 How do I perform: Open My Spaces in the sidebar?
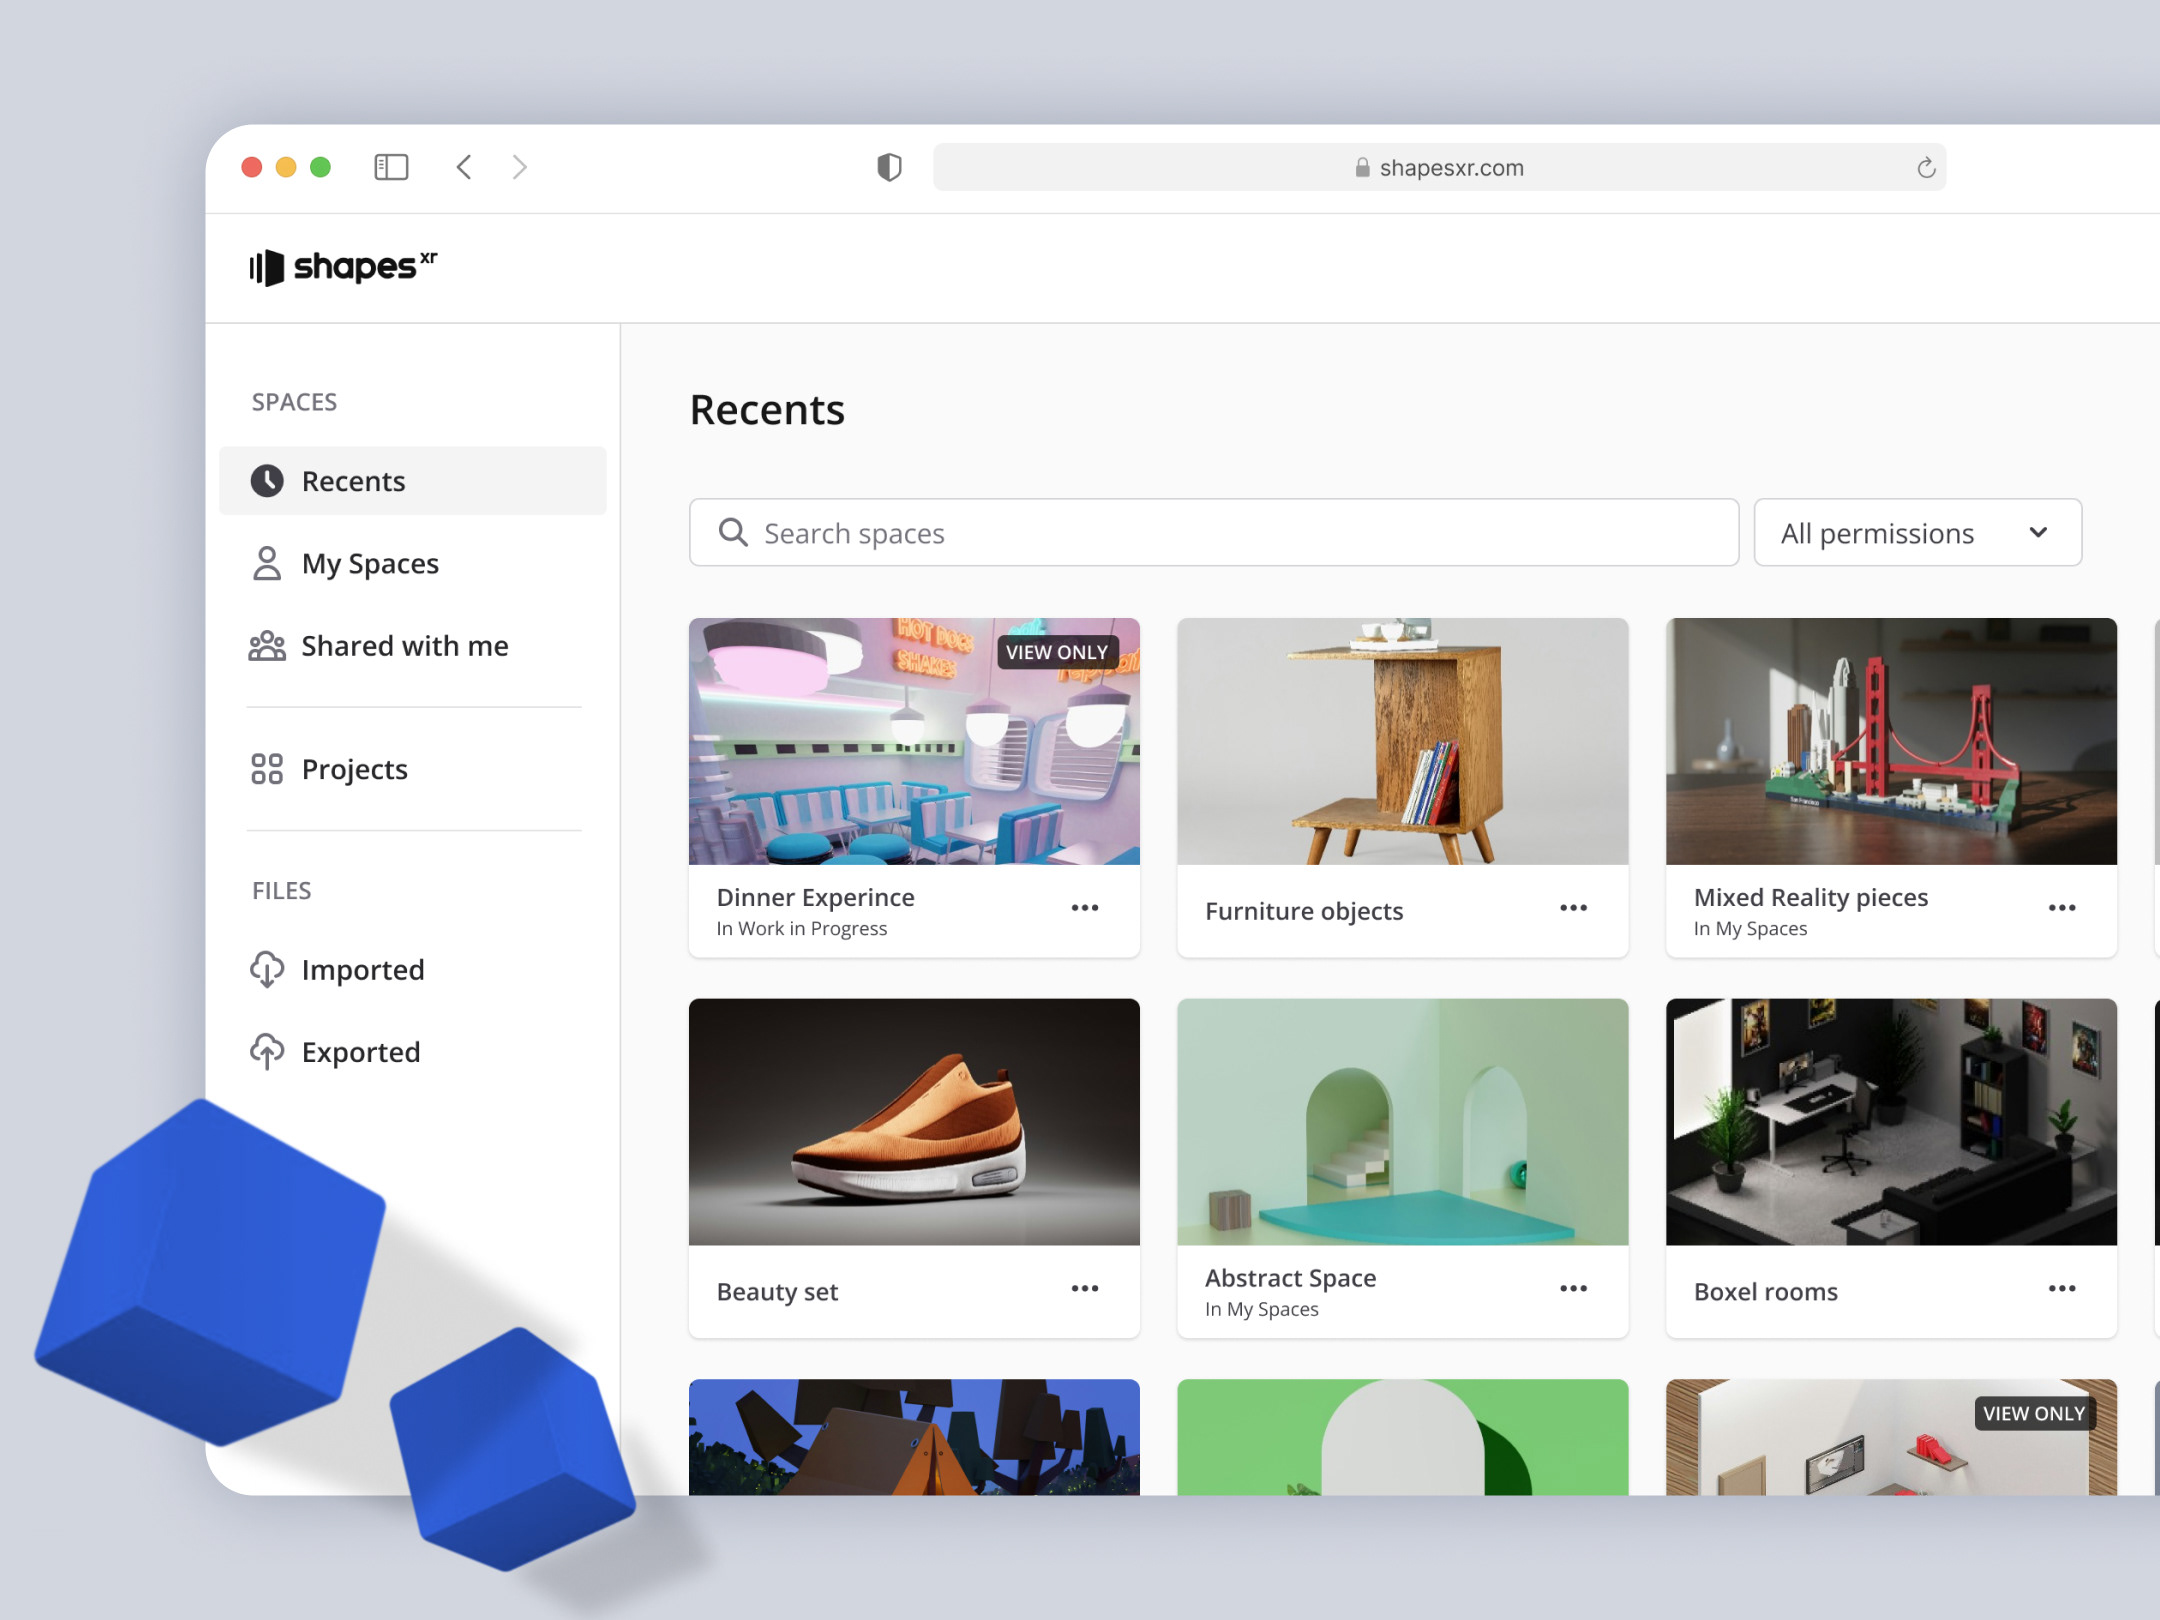[413, 564]
